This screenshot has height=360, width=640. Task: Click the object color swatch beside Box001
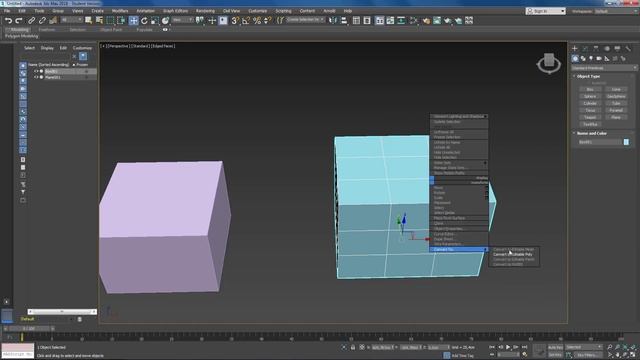coord(626,142)
